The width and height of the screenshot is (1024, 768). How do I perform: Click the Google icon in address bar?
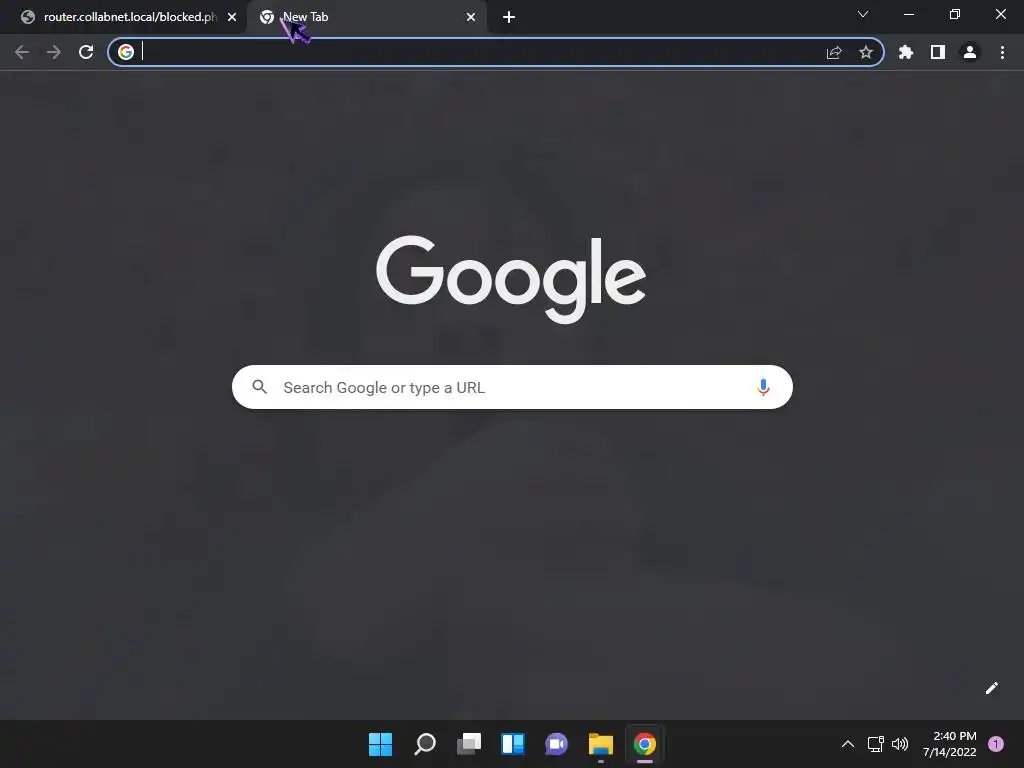pos(126,52)
